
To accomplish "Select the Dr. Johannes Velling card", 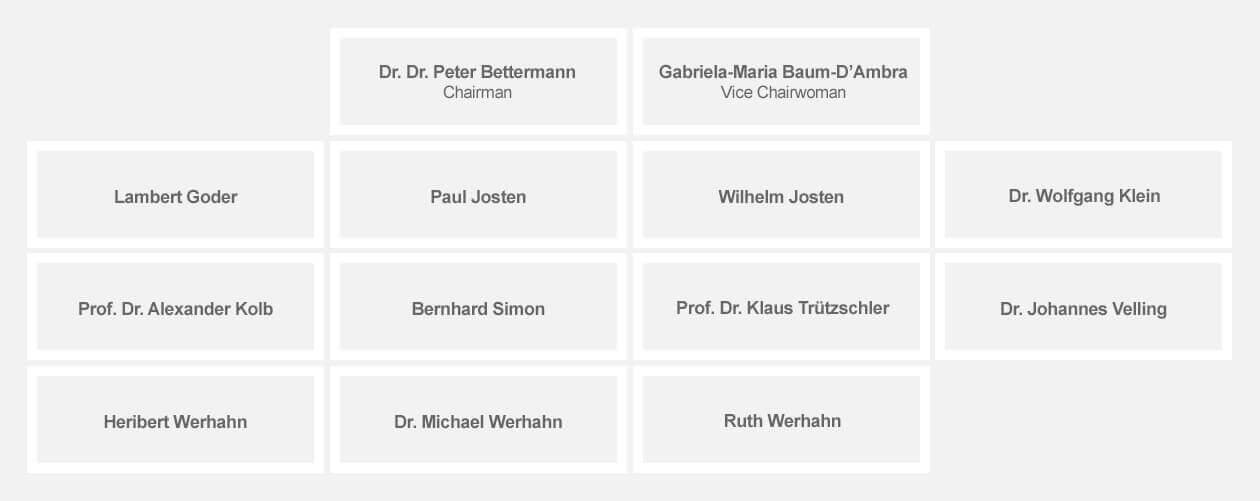I will click(x=1084, y=306).
